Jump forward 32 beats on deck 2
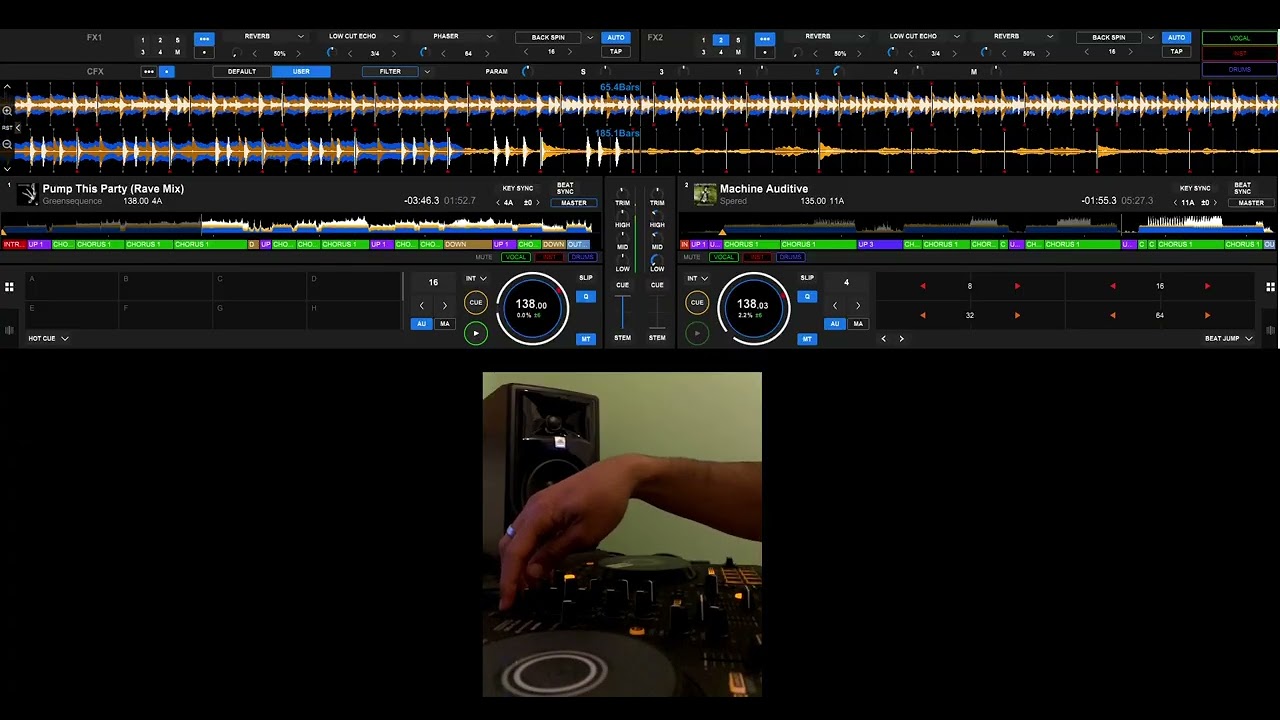 1017,316
